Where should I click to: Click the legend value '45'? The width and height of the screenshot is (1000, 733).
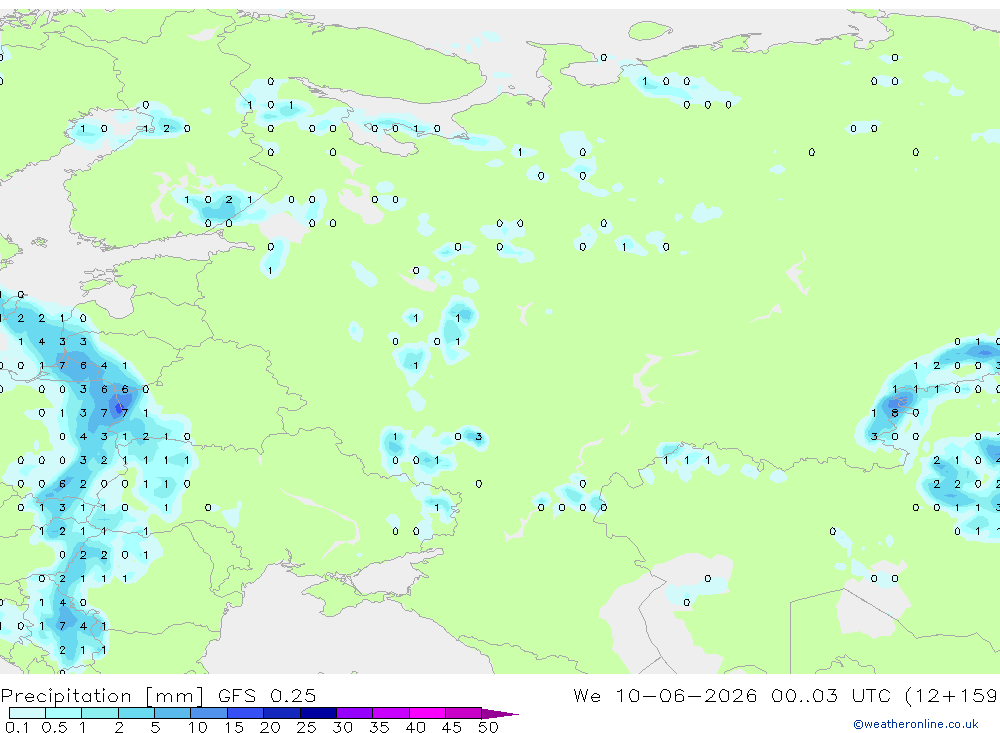(452, 727)
